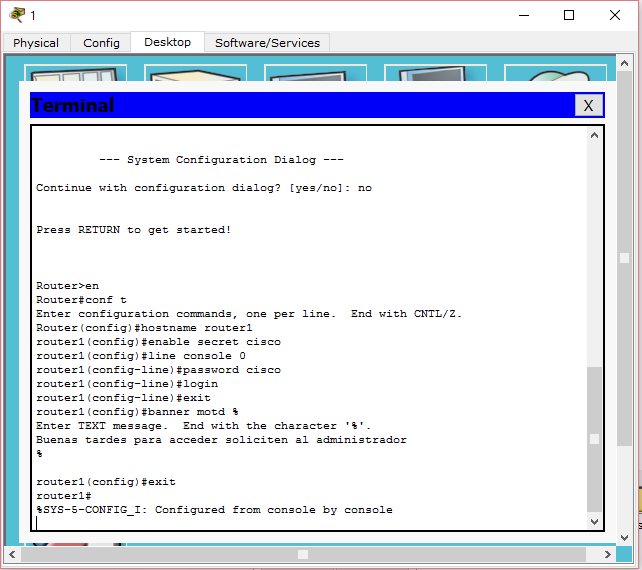Click the 'router1(config)#banner motd %' line
Screen dimensions: 642x570
tap(137, 412)
